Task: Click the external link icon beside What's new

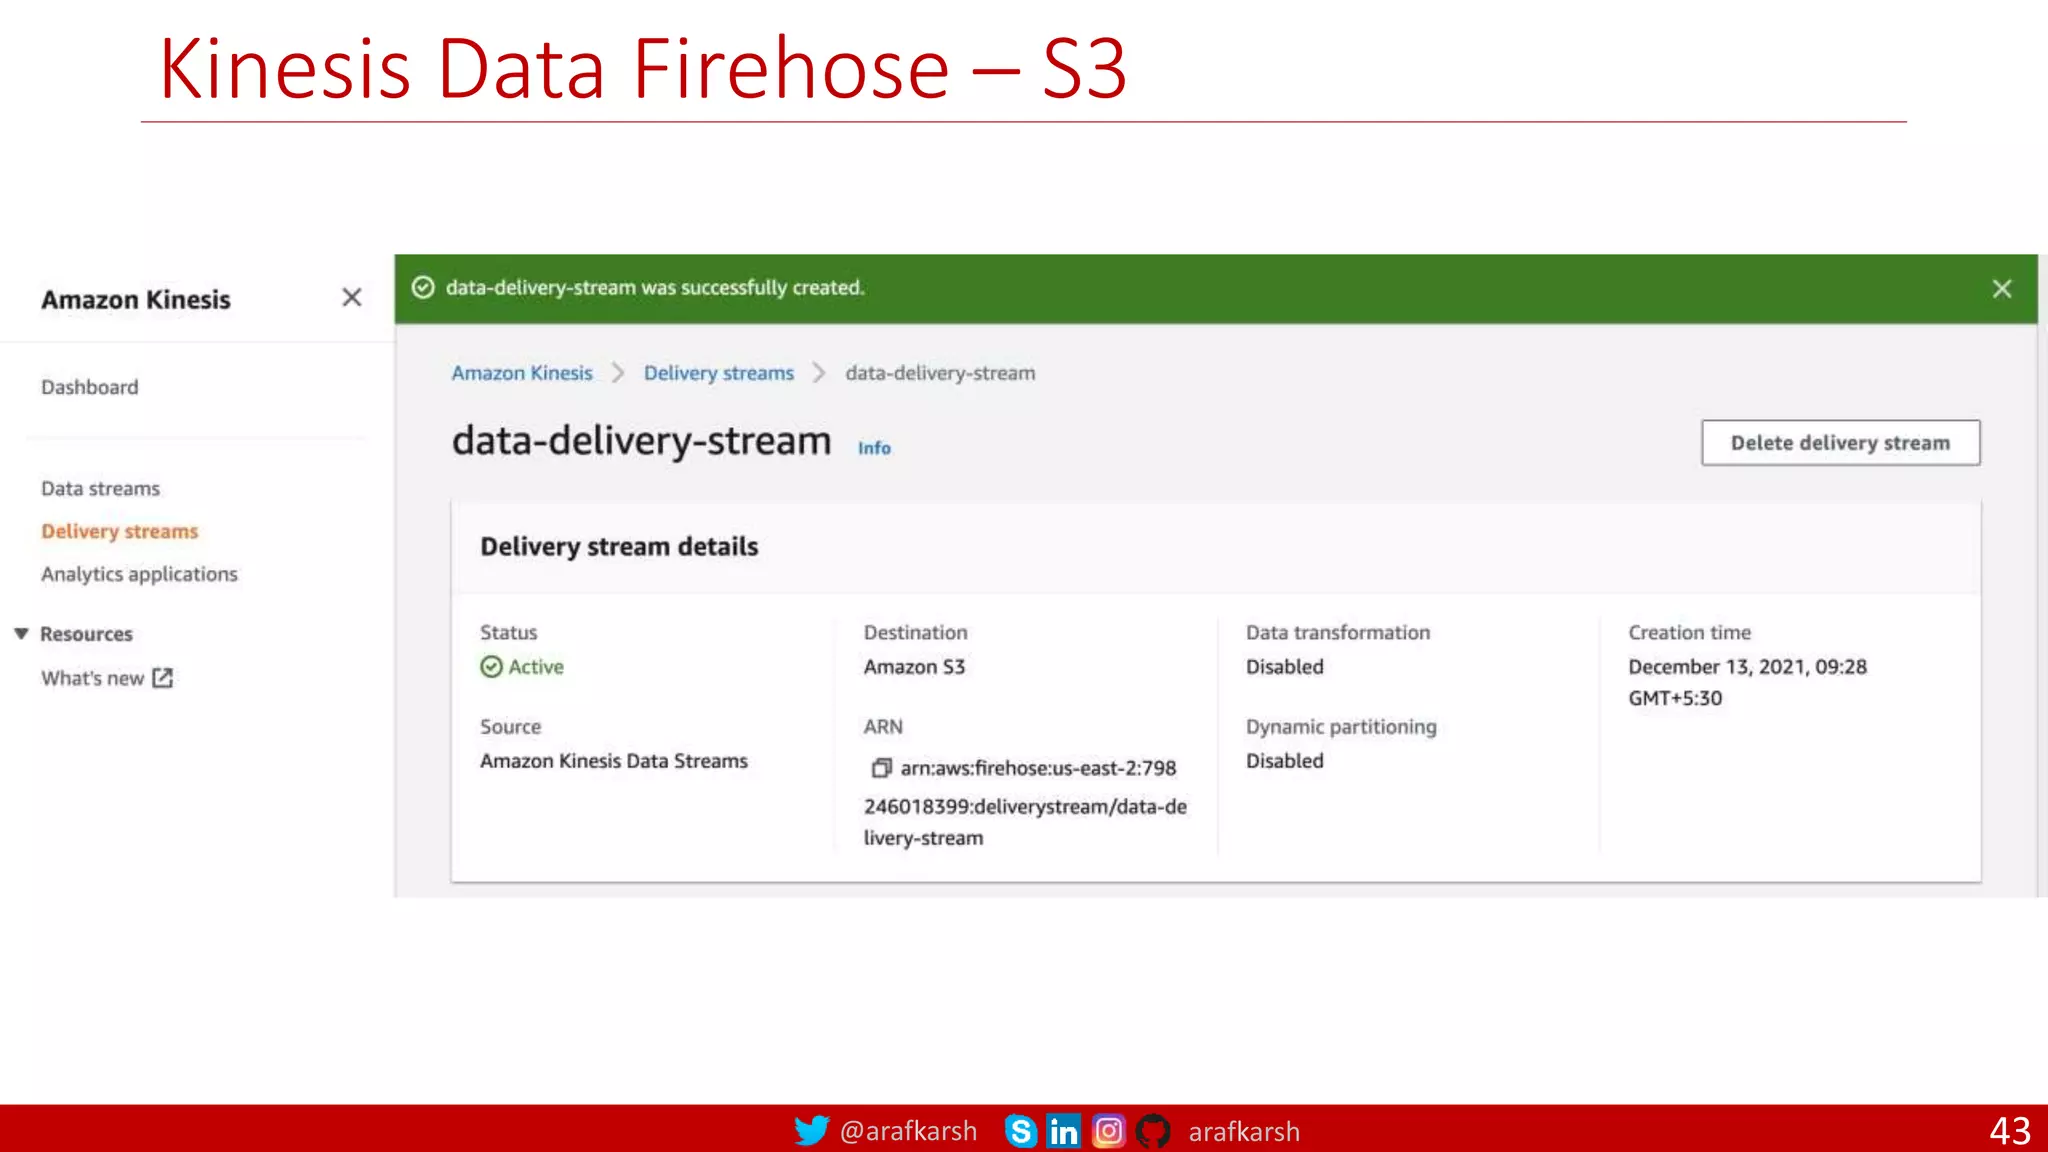Action: click(163, 678)
